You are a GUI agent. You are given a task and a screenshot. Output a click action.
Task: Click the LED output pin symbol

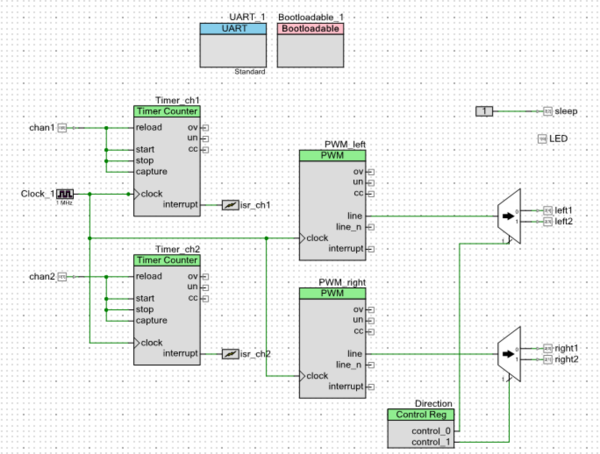[542, 139]
